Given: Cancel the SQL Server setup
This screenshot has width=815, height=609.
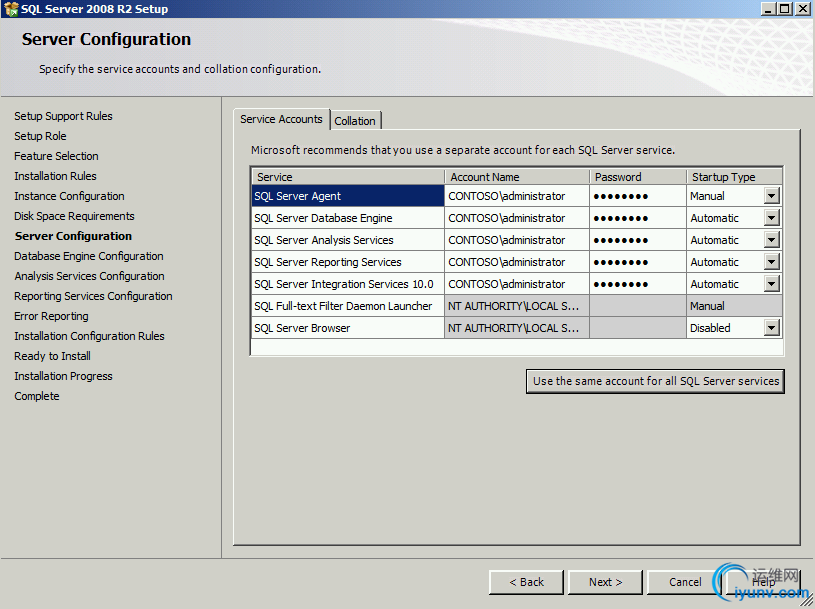Looking at the screenshot, I should pos(685,582).
